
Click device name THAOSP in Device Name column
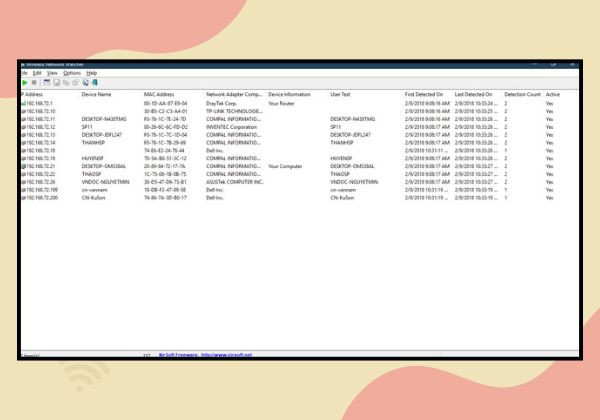click(x=91, y=174)
